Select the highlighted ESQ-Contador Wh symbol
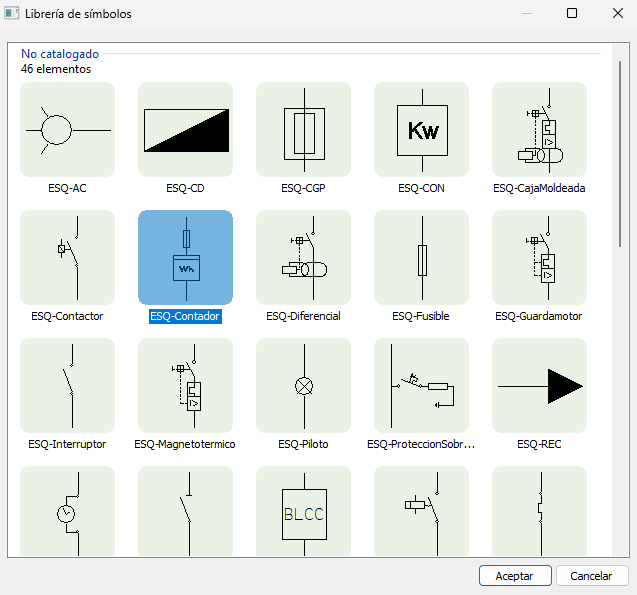The width and height of the screenshot is (637, 595). (x=186, y=257)
